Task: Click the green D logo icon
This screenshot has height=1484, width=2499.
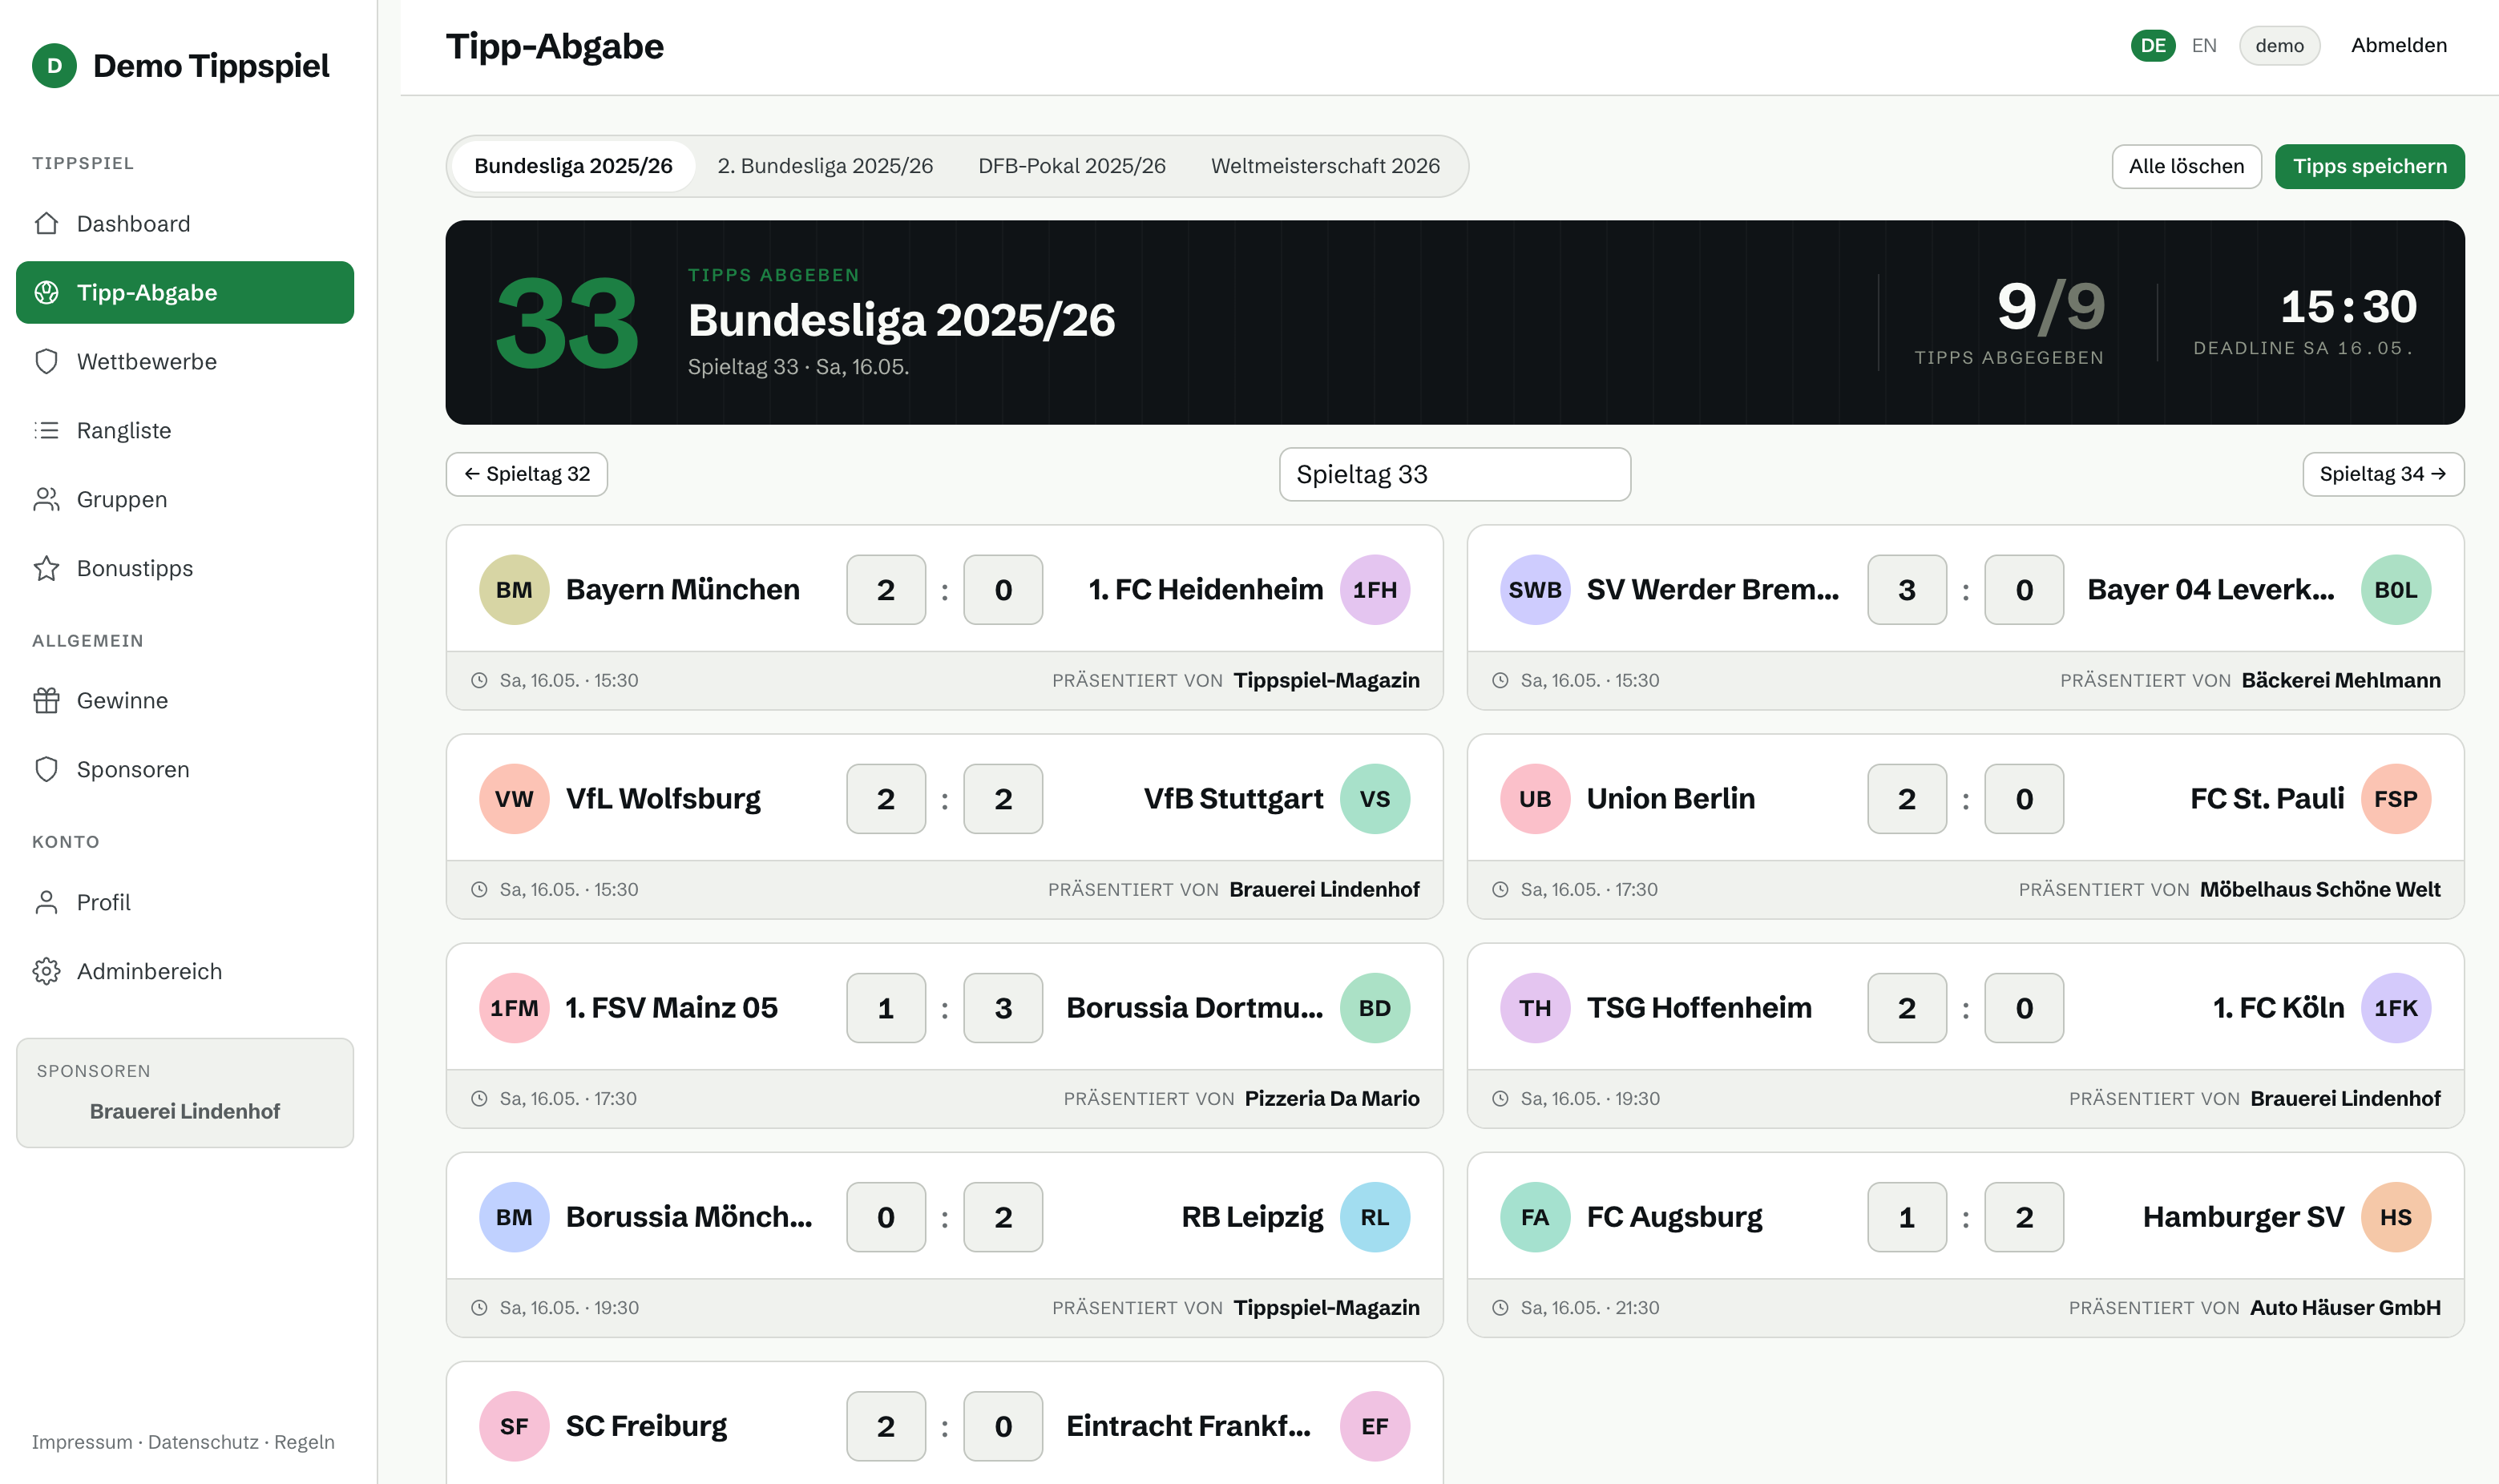Action: 54,66
